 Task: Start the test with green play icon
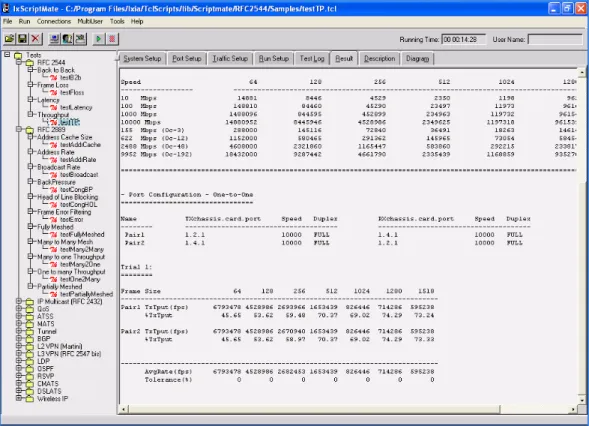99,39
